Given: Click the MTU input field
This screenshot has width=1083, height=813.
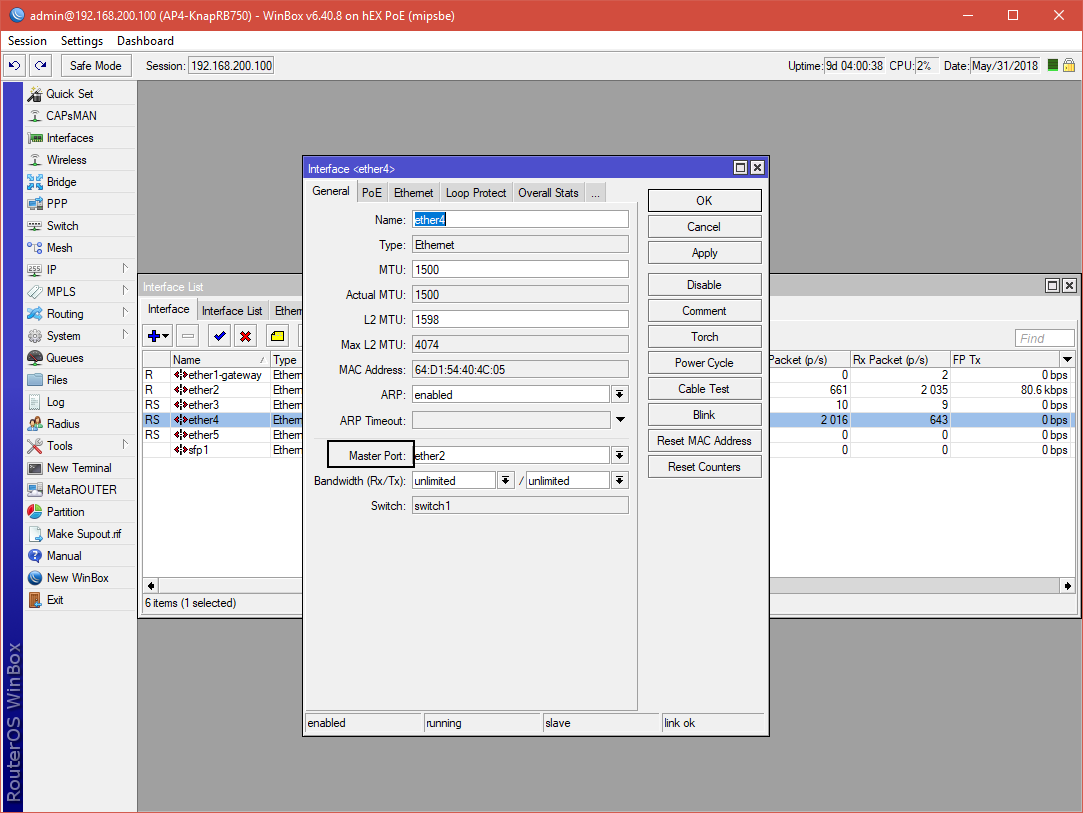Looking at the screenshot, I should tap(520, 269).
